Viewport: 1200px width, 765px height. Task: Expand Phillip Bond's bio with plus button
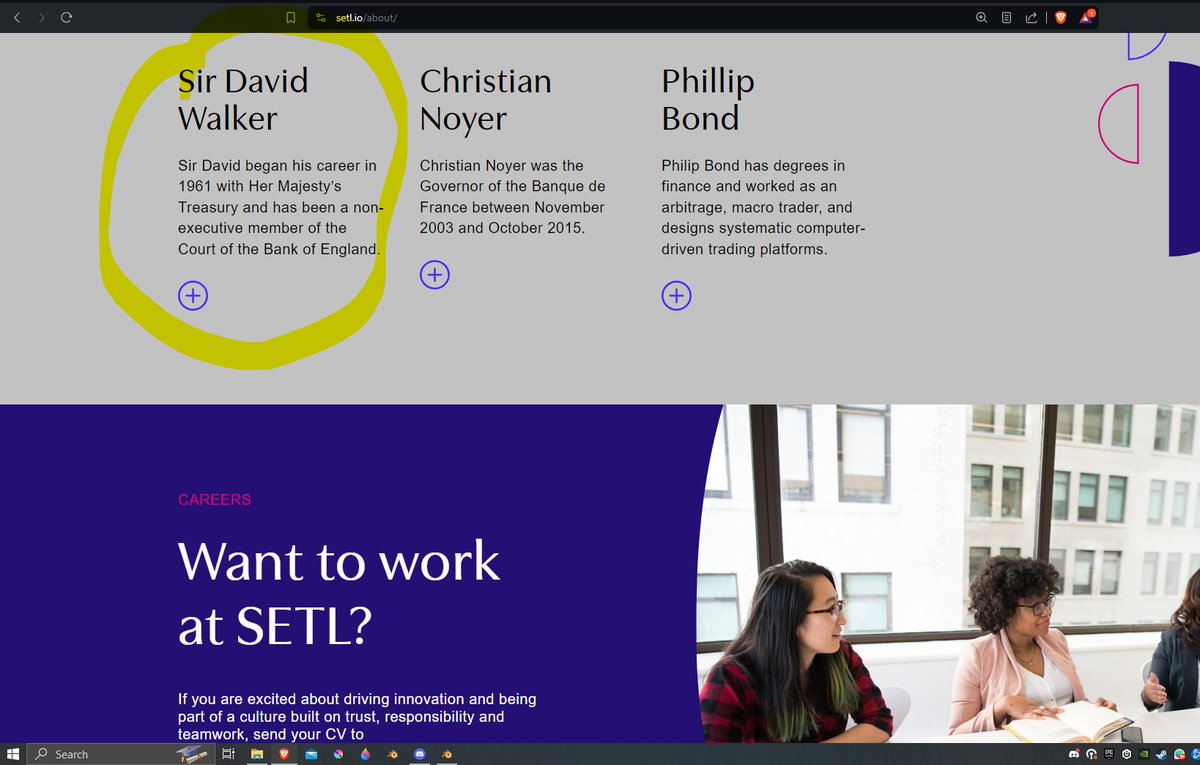click(676, 295)
